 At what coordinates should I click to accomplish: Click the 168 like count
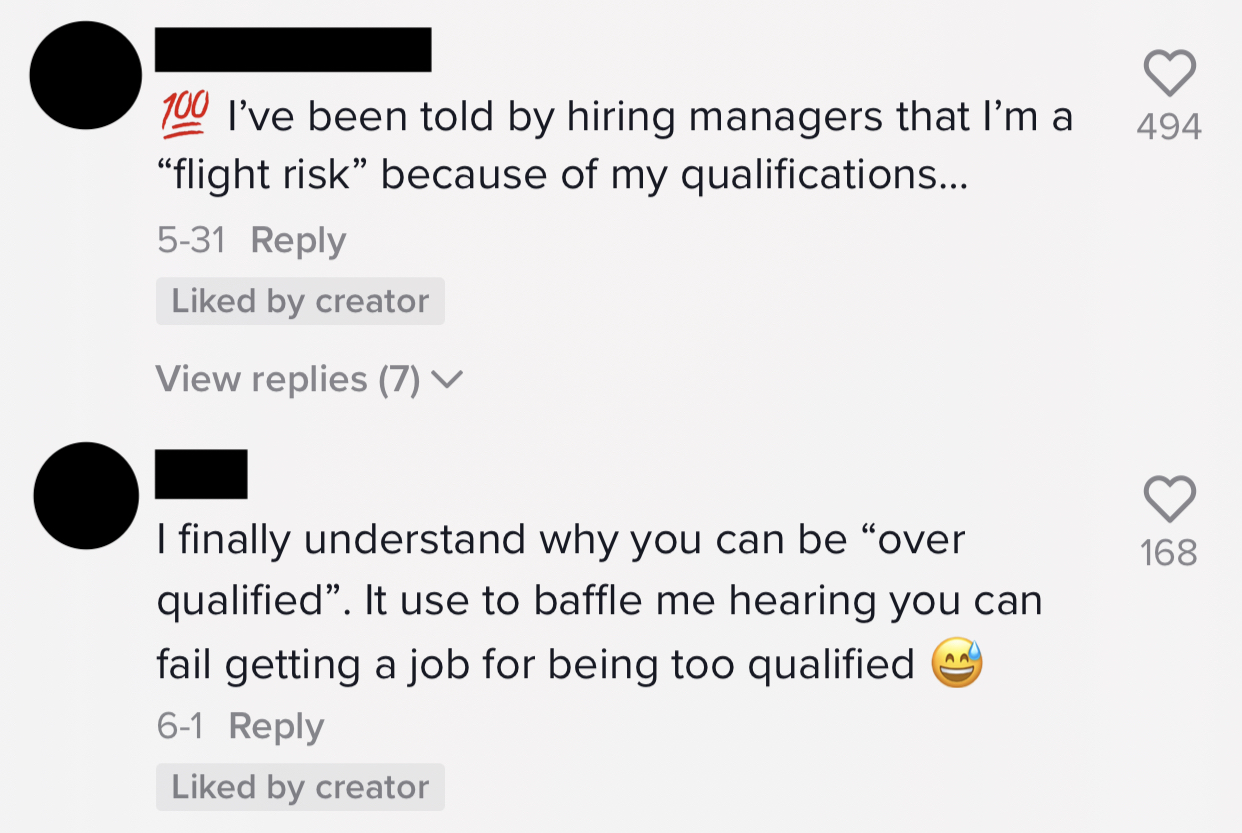pyautogui.click(x=1169, y=552)
